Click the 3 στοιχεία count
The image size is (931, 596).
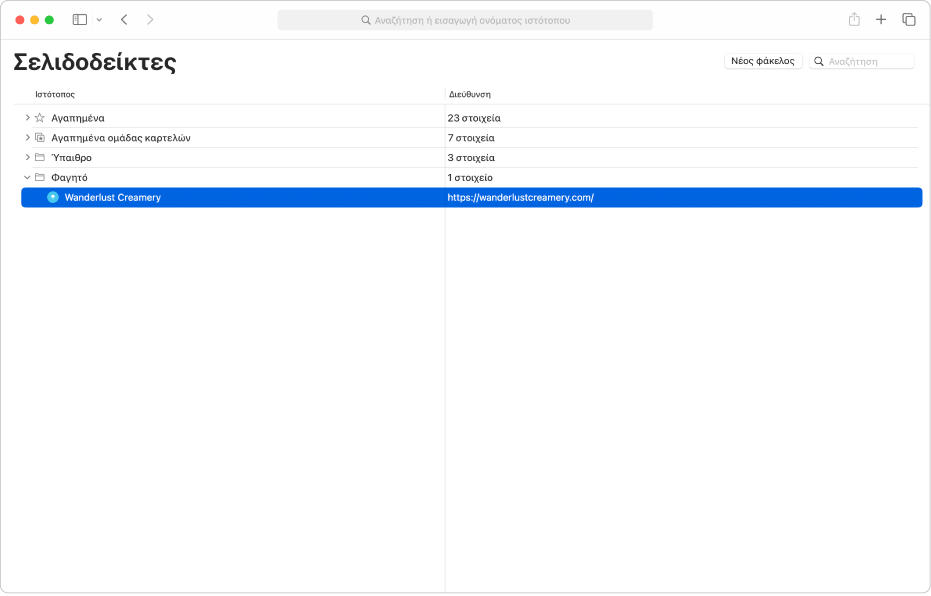[x=471, y=157]
